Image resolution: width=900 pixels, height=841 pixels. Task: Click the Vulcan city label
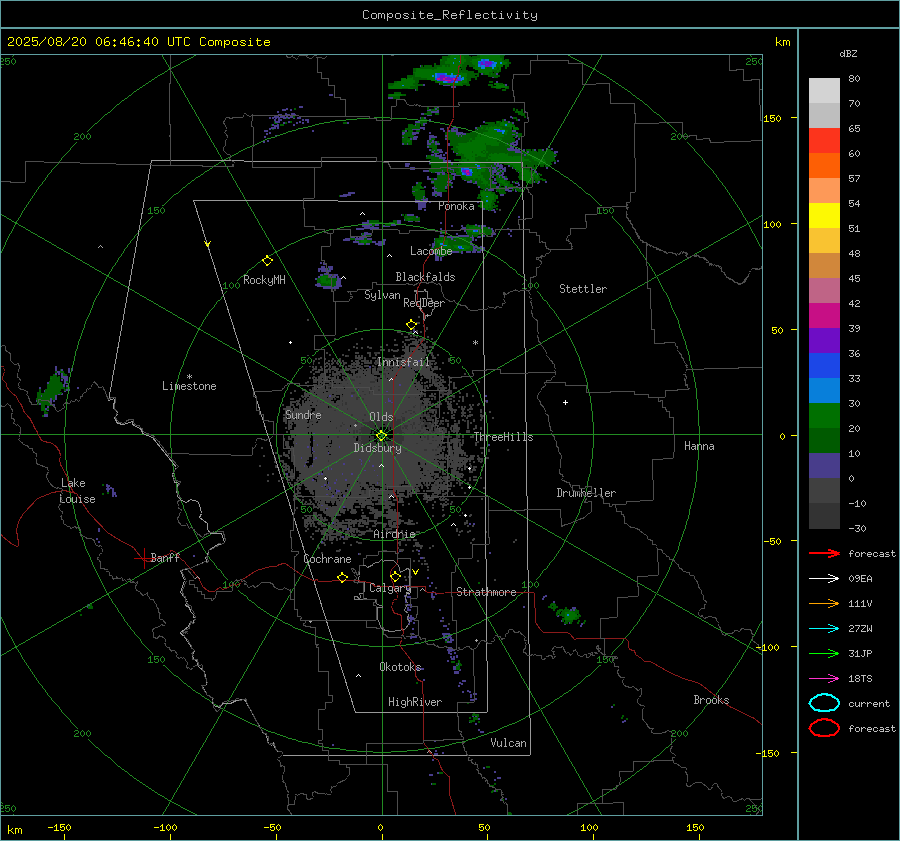tap(508, 743)
